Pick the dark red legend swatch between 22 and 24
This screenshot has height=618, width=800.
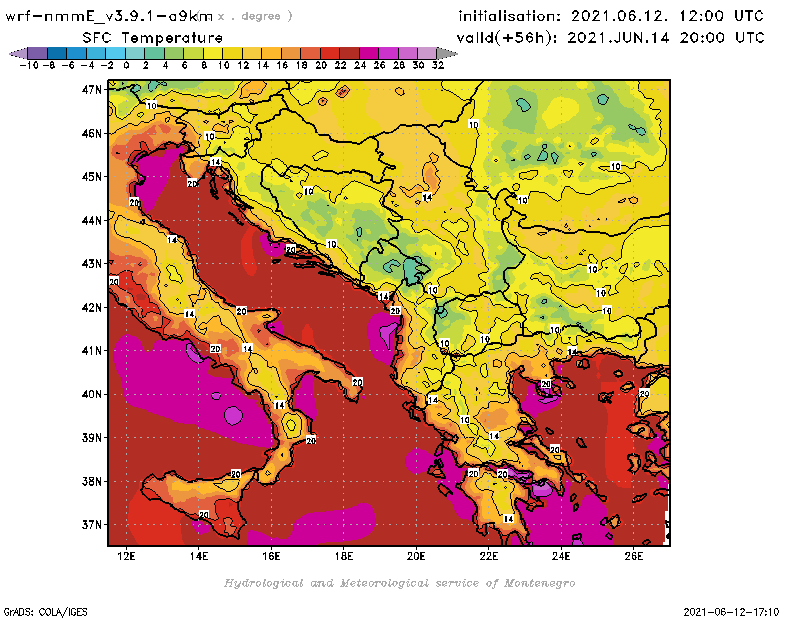(349, 53)
